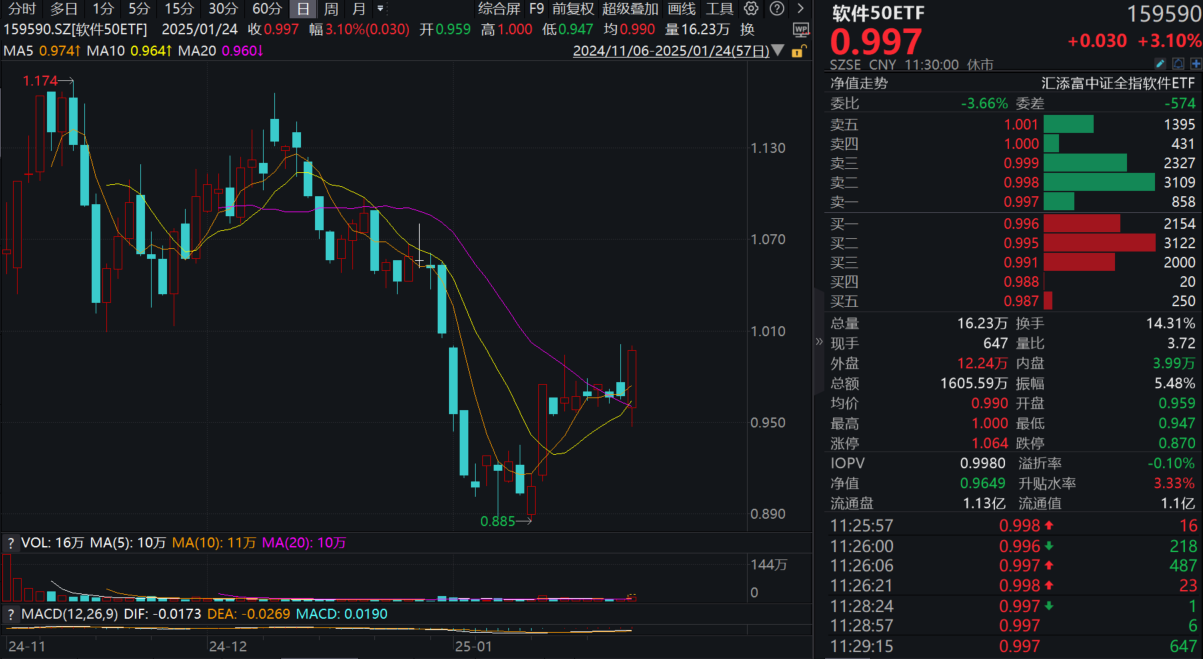Switch to 60分 minute chart tab
Screen dimensions: 1203x659
click(267, 9)
